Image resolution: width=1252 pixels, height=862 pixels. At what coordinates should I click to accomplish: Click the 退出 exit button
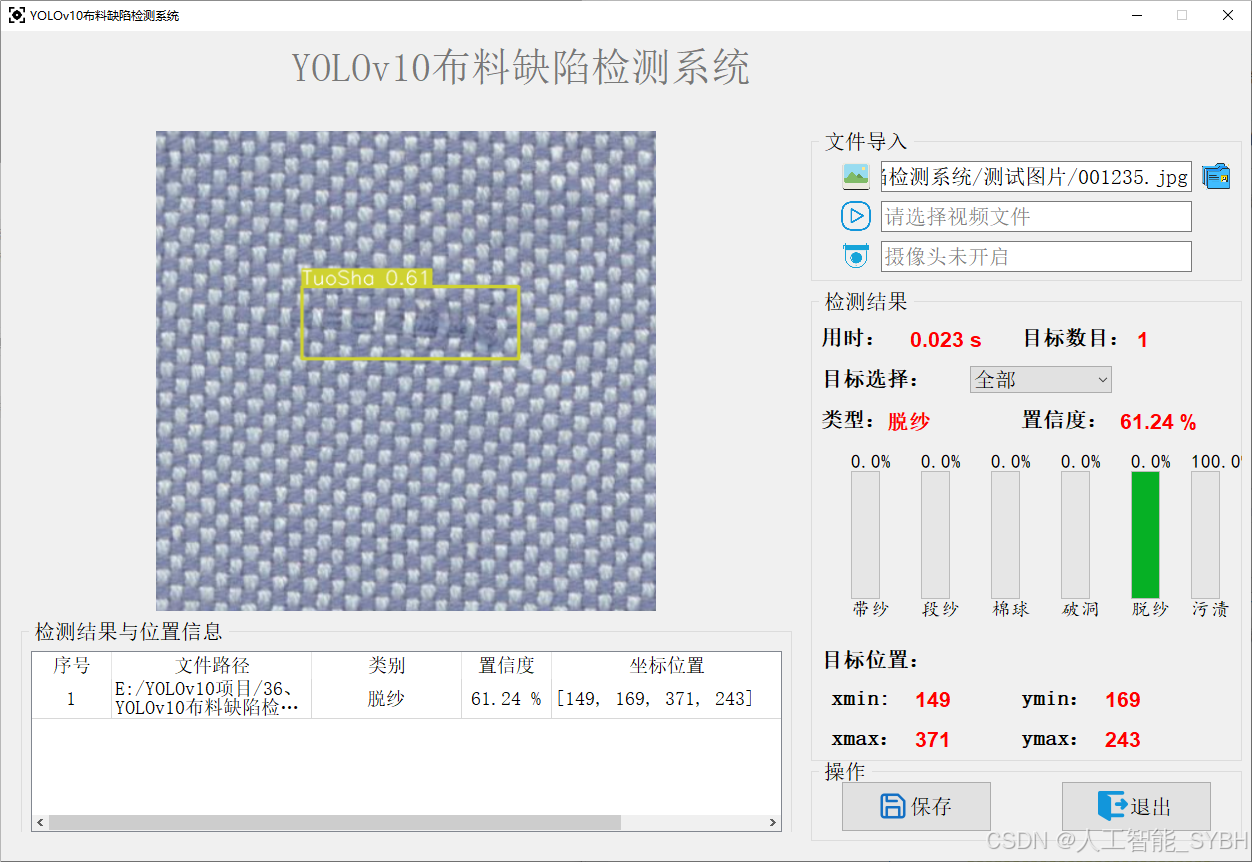click(x=1136, y=806)
